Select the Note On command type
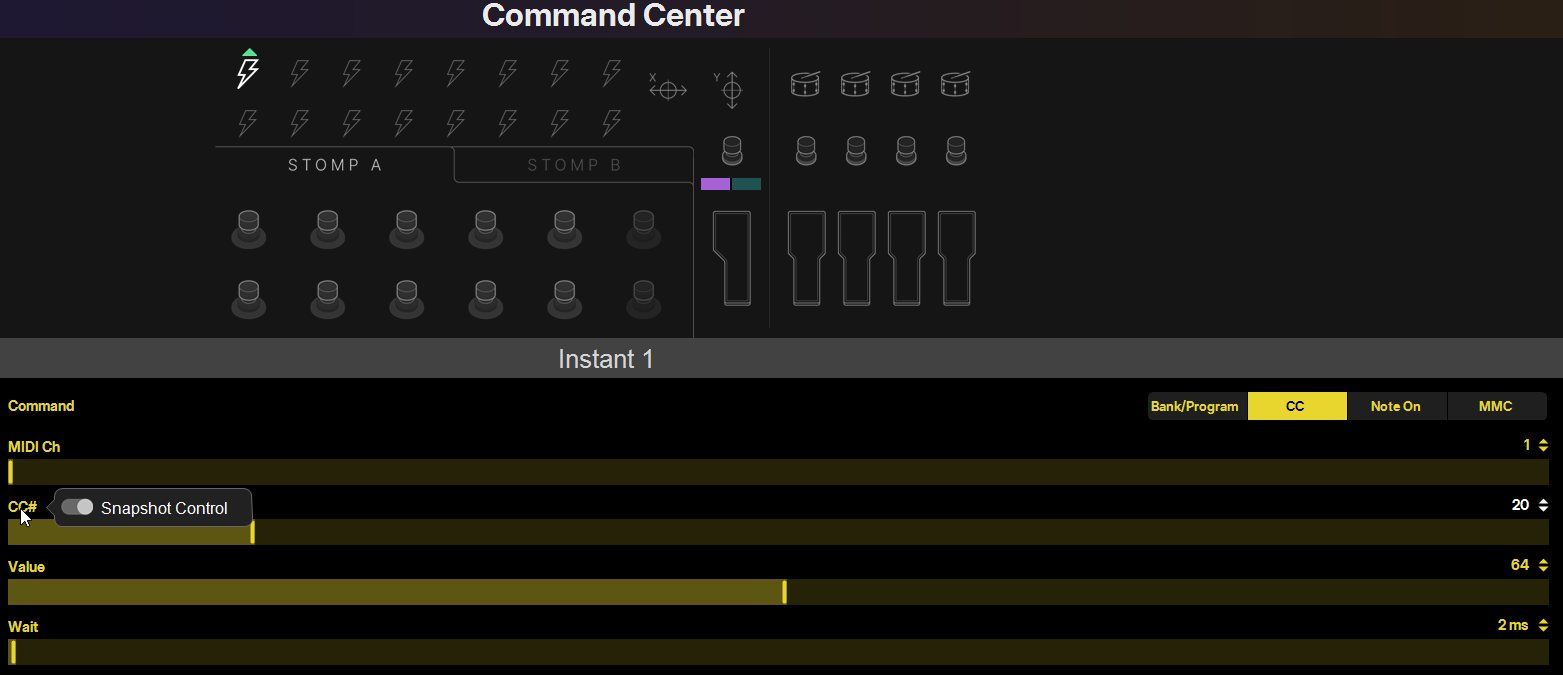 1395,406
